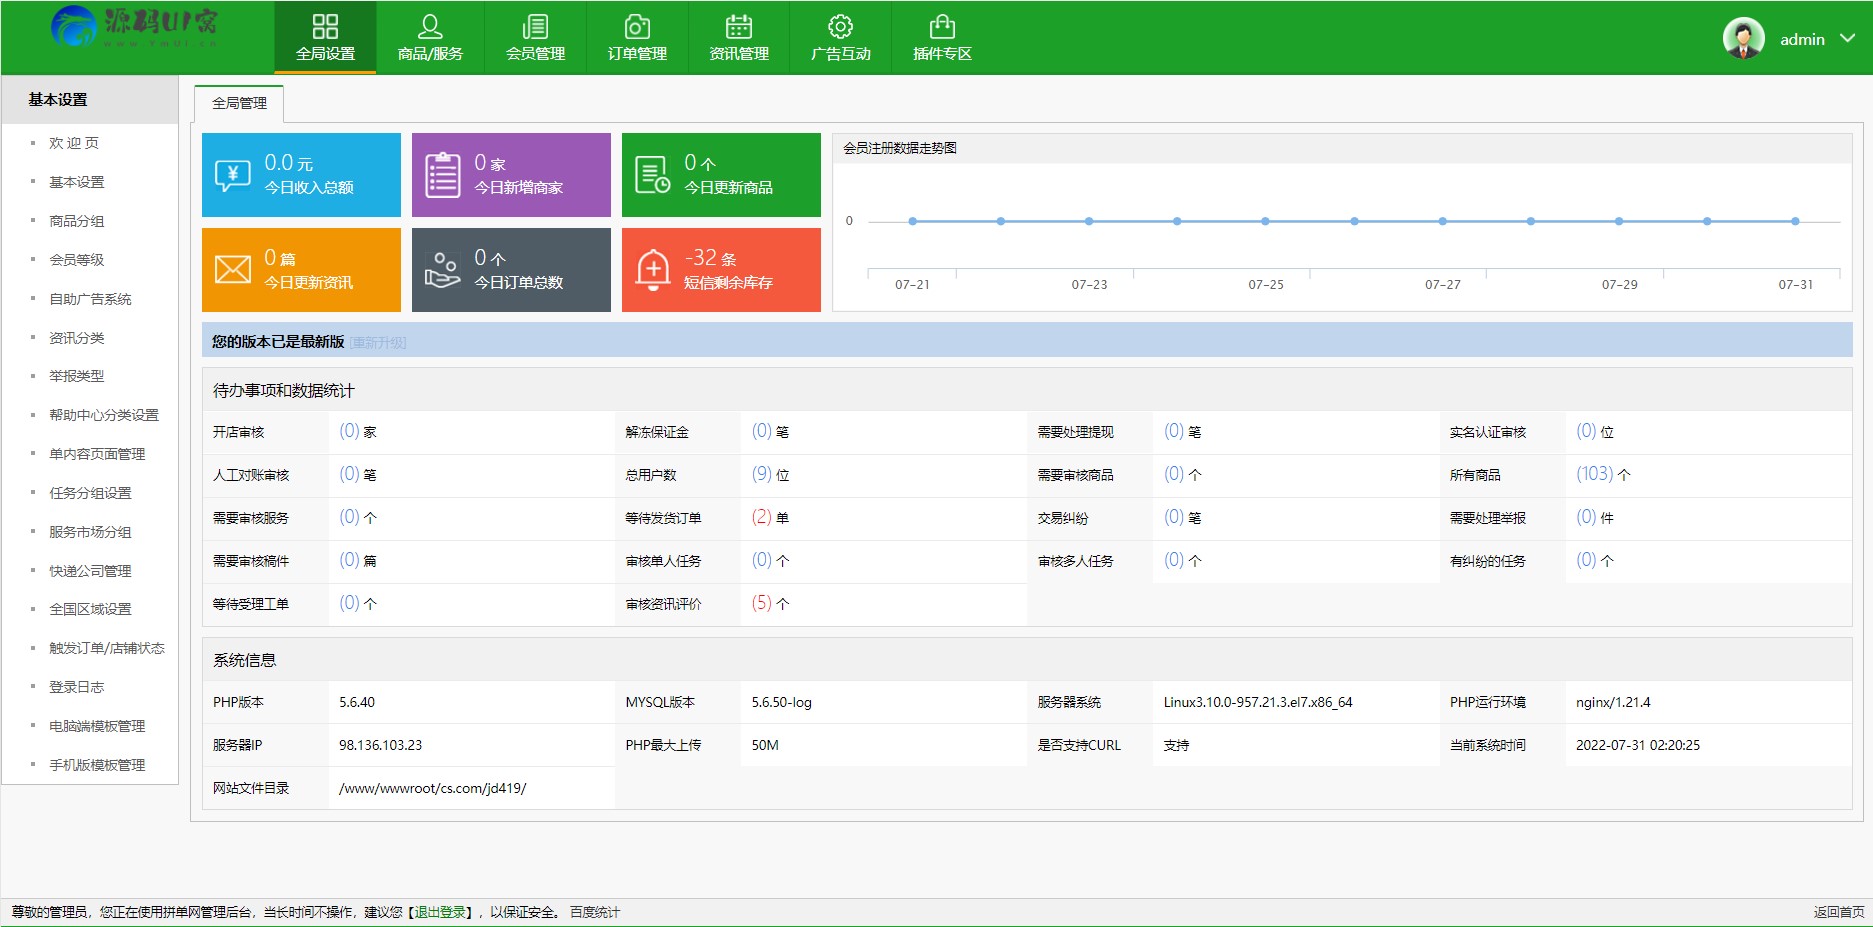
Task: Click the 重新升级 link in version bar
Action: [378, 343]
